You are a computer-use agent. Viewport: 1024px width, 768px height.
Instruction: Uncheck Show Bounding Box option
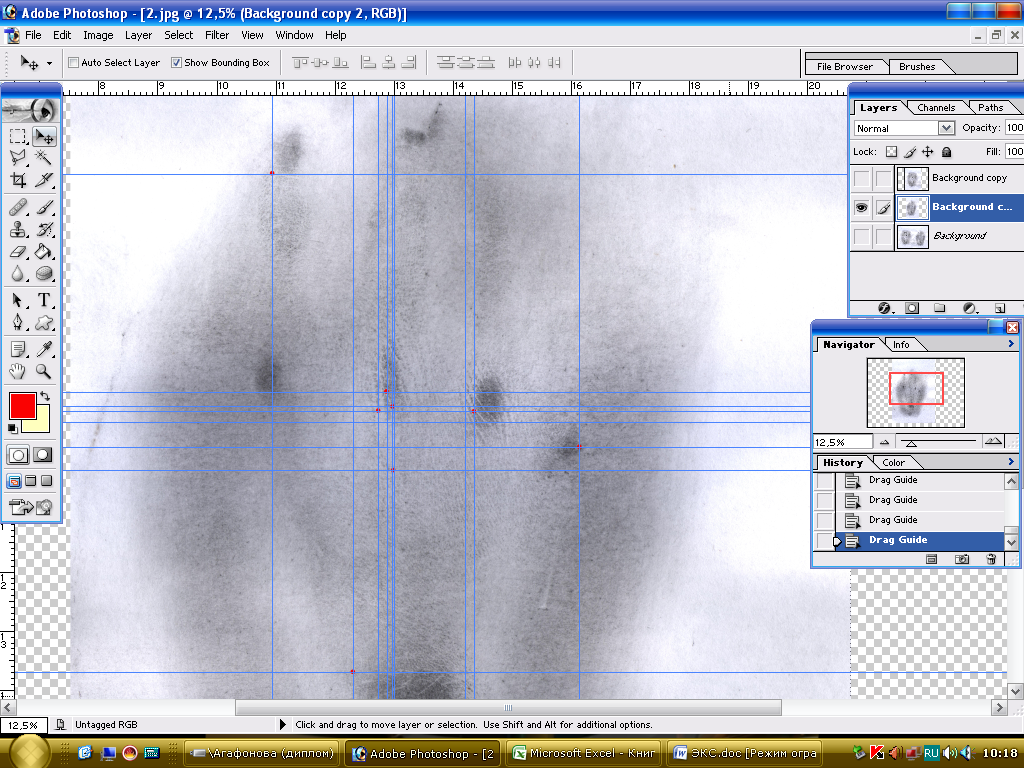pyautogui.click(x=177, y=62)
